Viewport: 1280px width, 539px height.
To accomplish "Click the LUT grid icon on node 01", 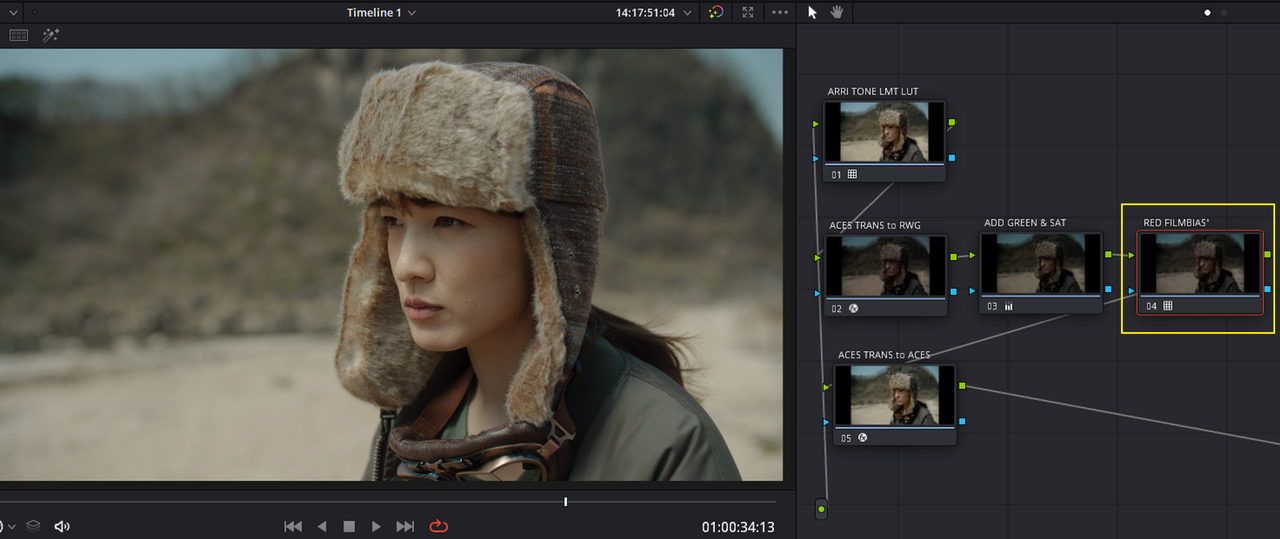I will [x=853, y=174].
